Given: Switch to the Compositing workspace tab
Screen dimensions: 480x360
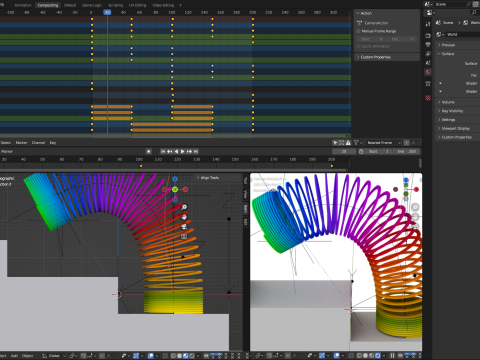Looking at the screenshot, I should pos(47,5).
